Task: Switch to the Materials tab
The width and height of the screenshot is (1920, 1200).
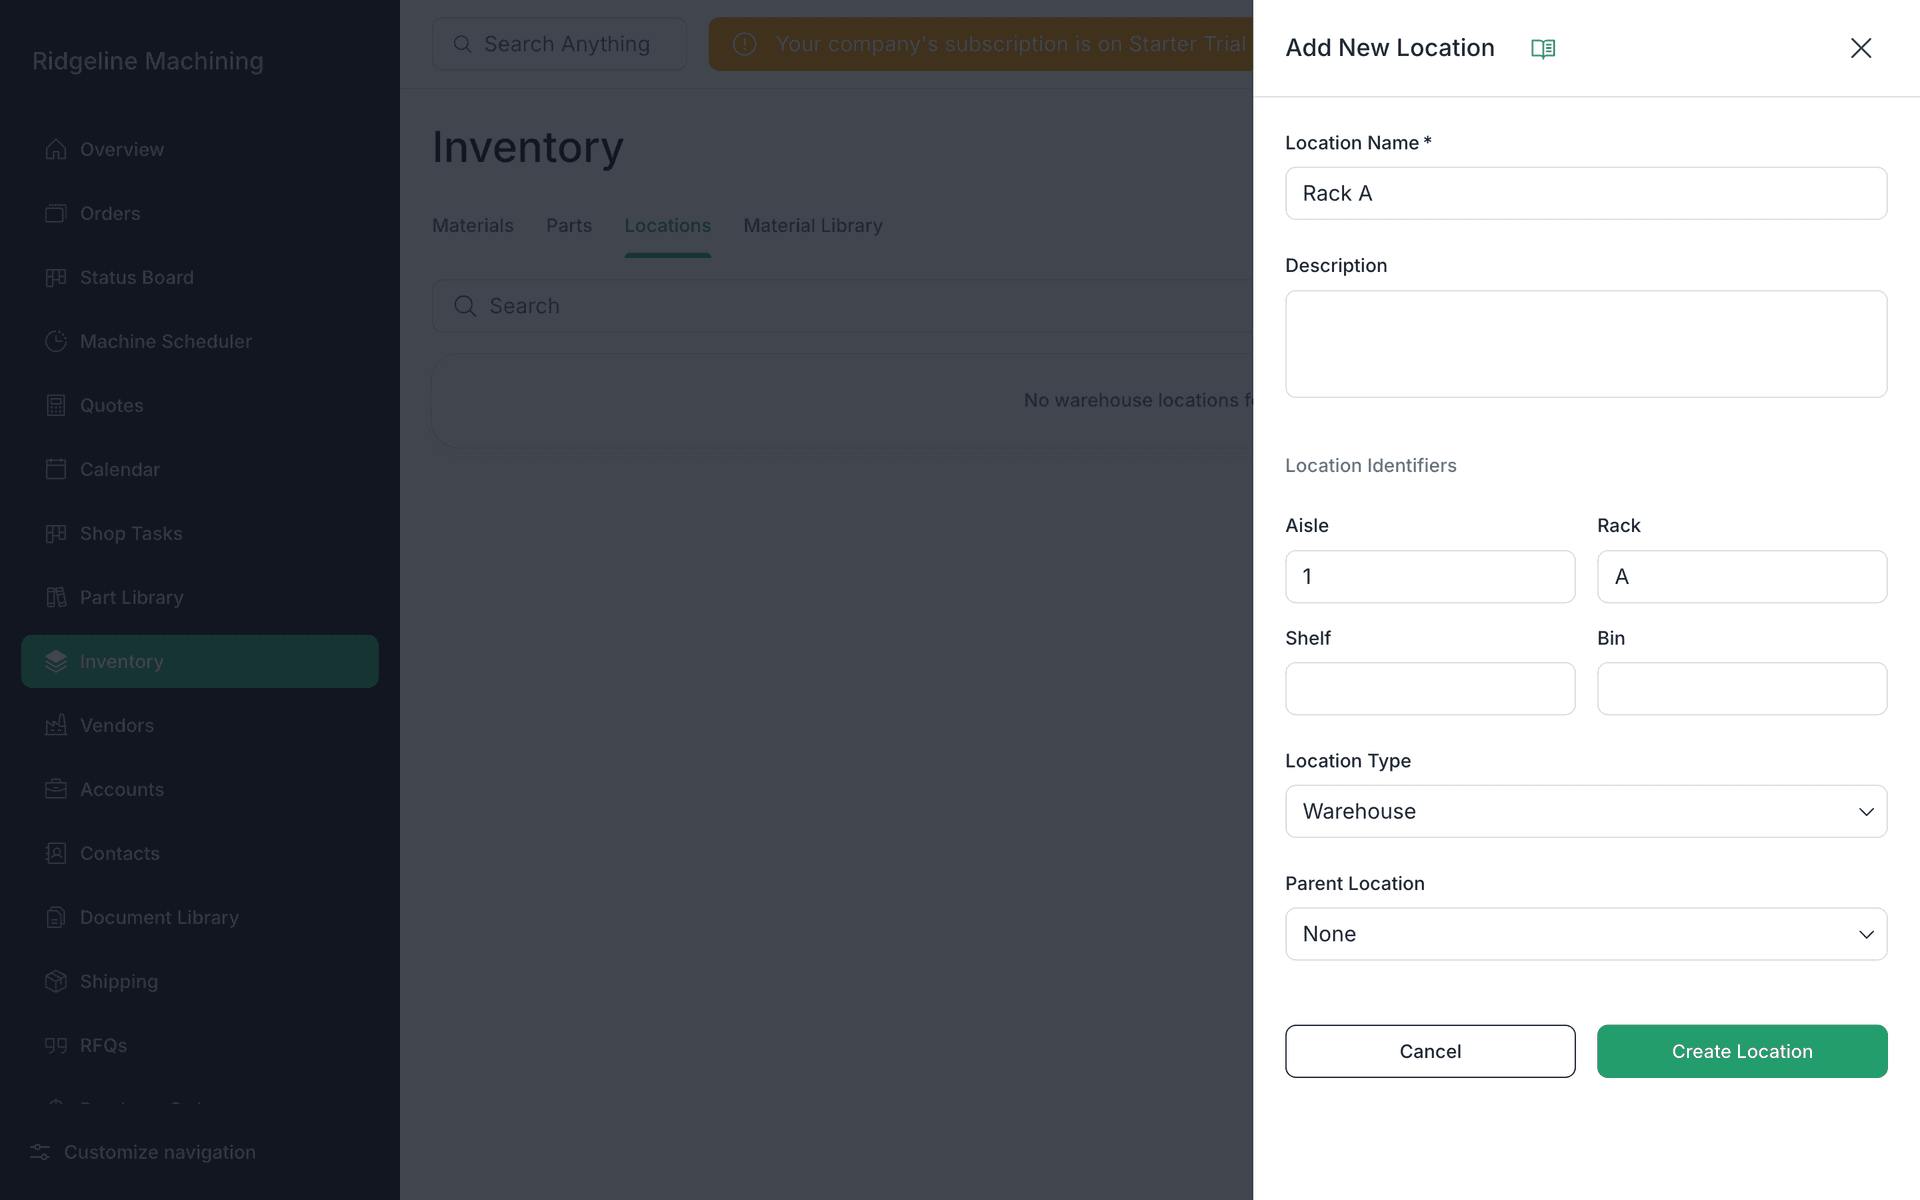Action: (473, 226)
